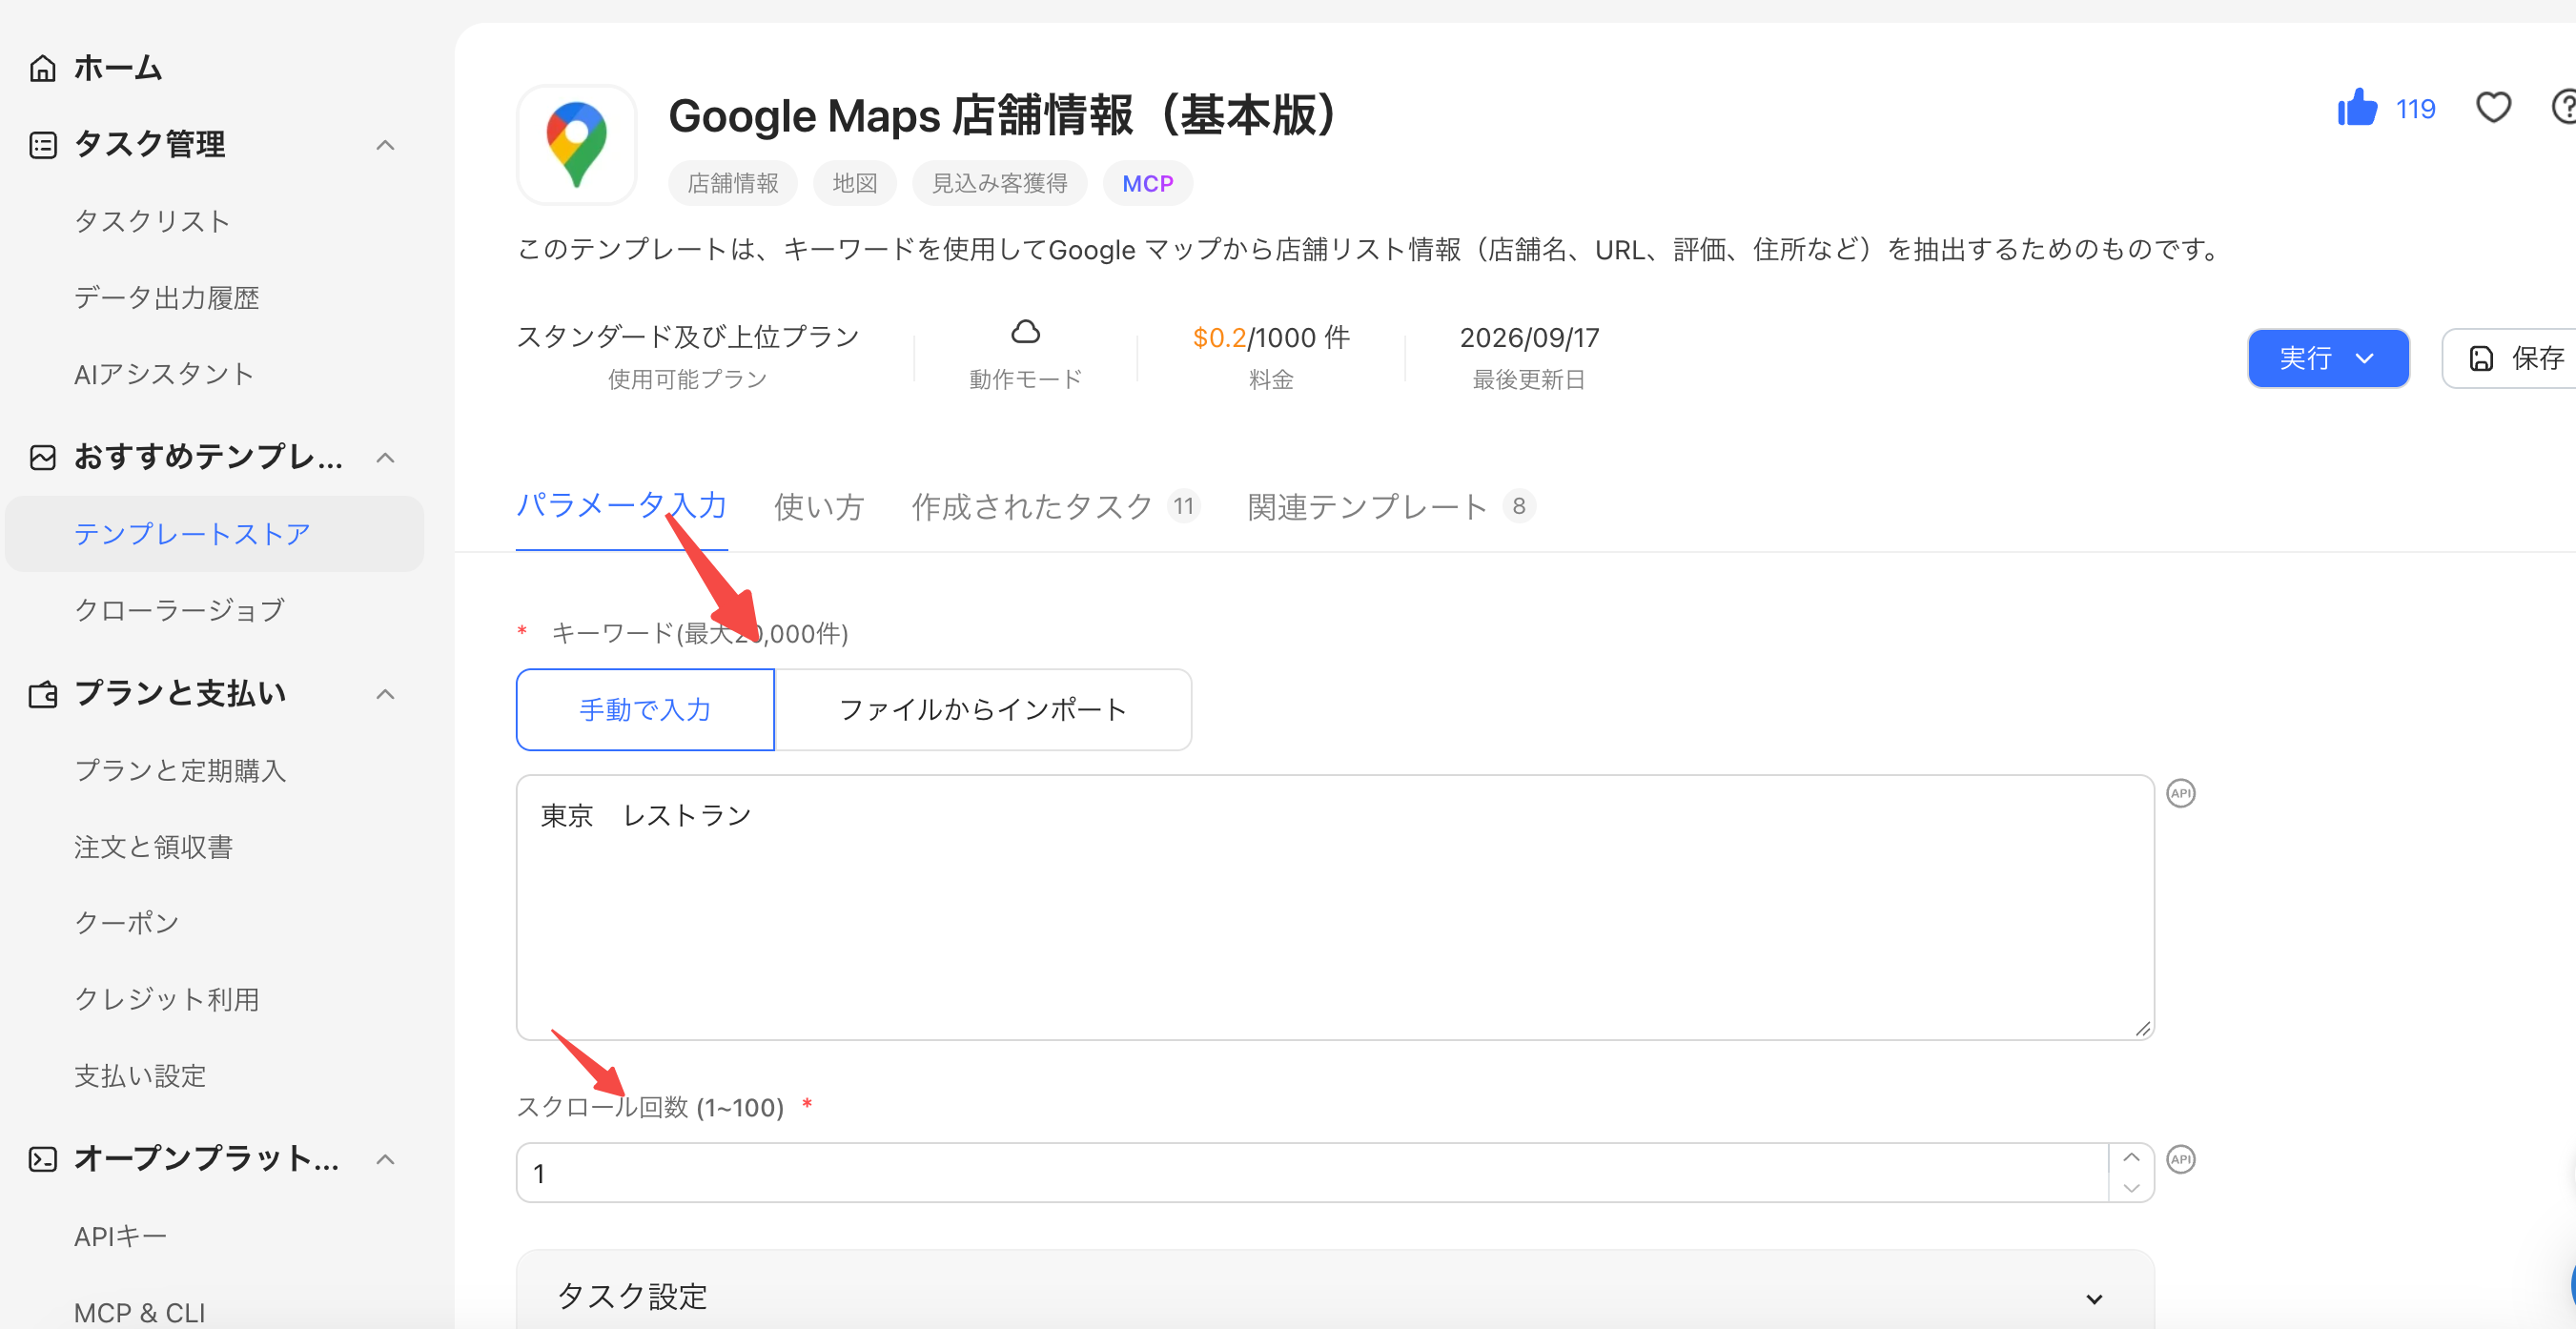Click the cloud 動作モード icon
The height and width of the screenshot is (1329, 2576).
1025,331
